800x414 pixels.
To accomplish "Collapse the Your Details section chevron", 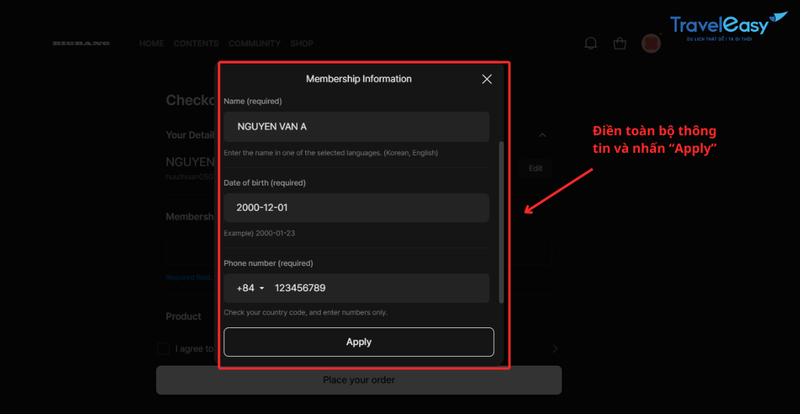I will 543,135.
